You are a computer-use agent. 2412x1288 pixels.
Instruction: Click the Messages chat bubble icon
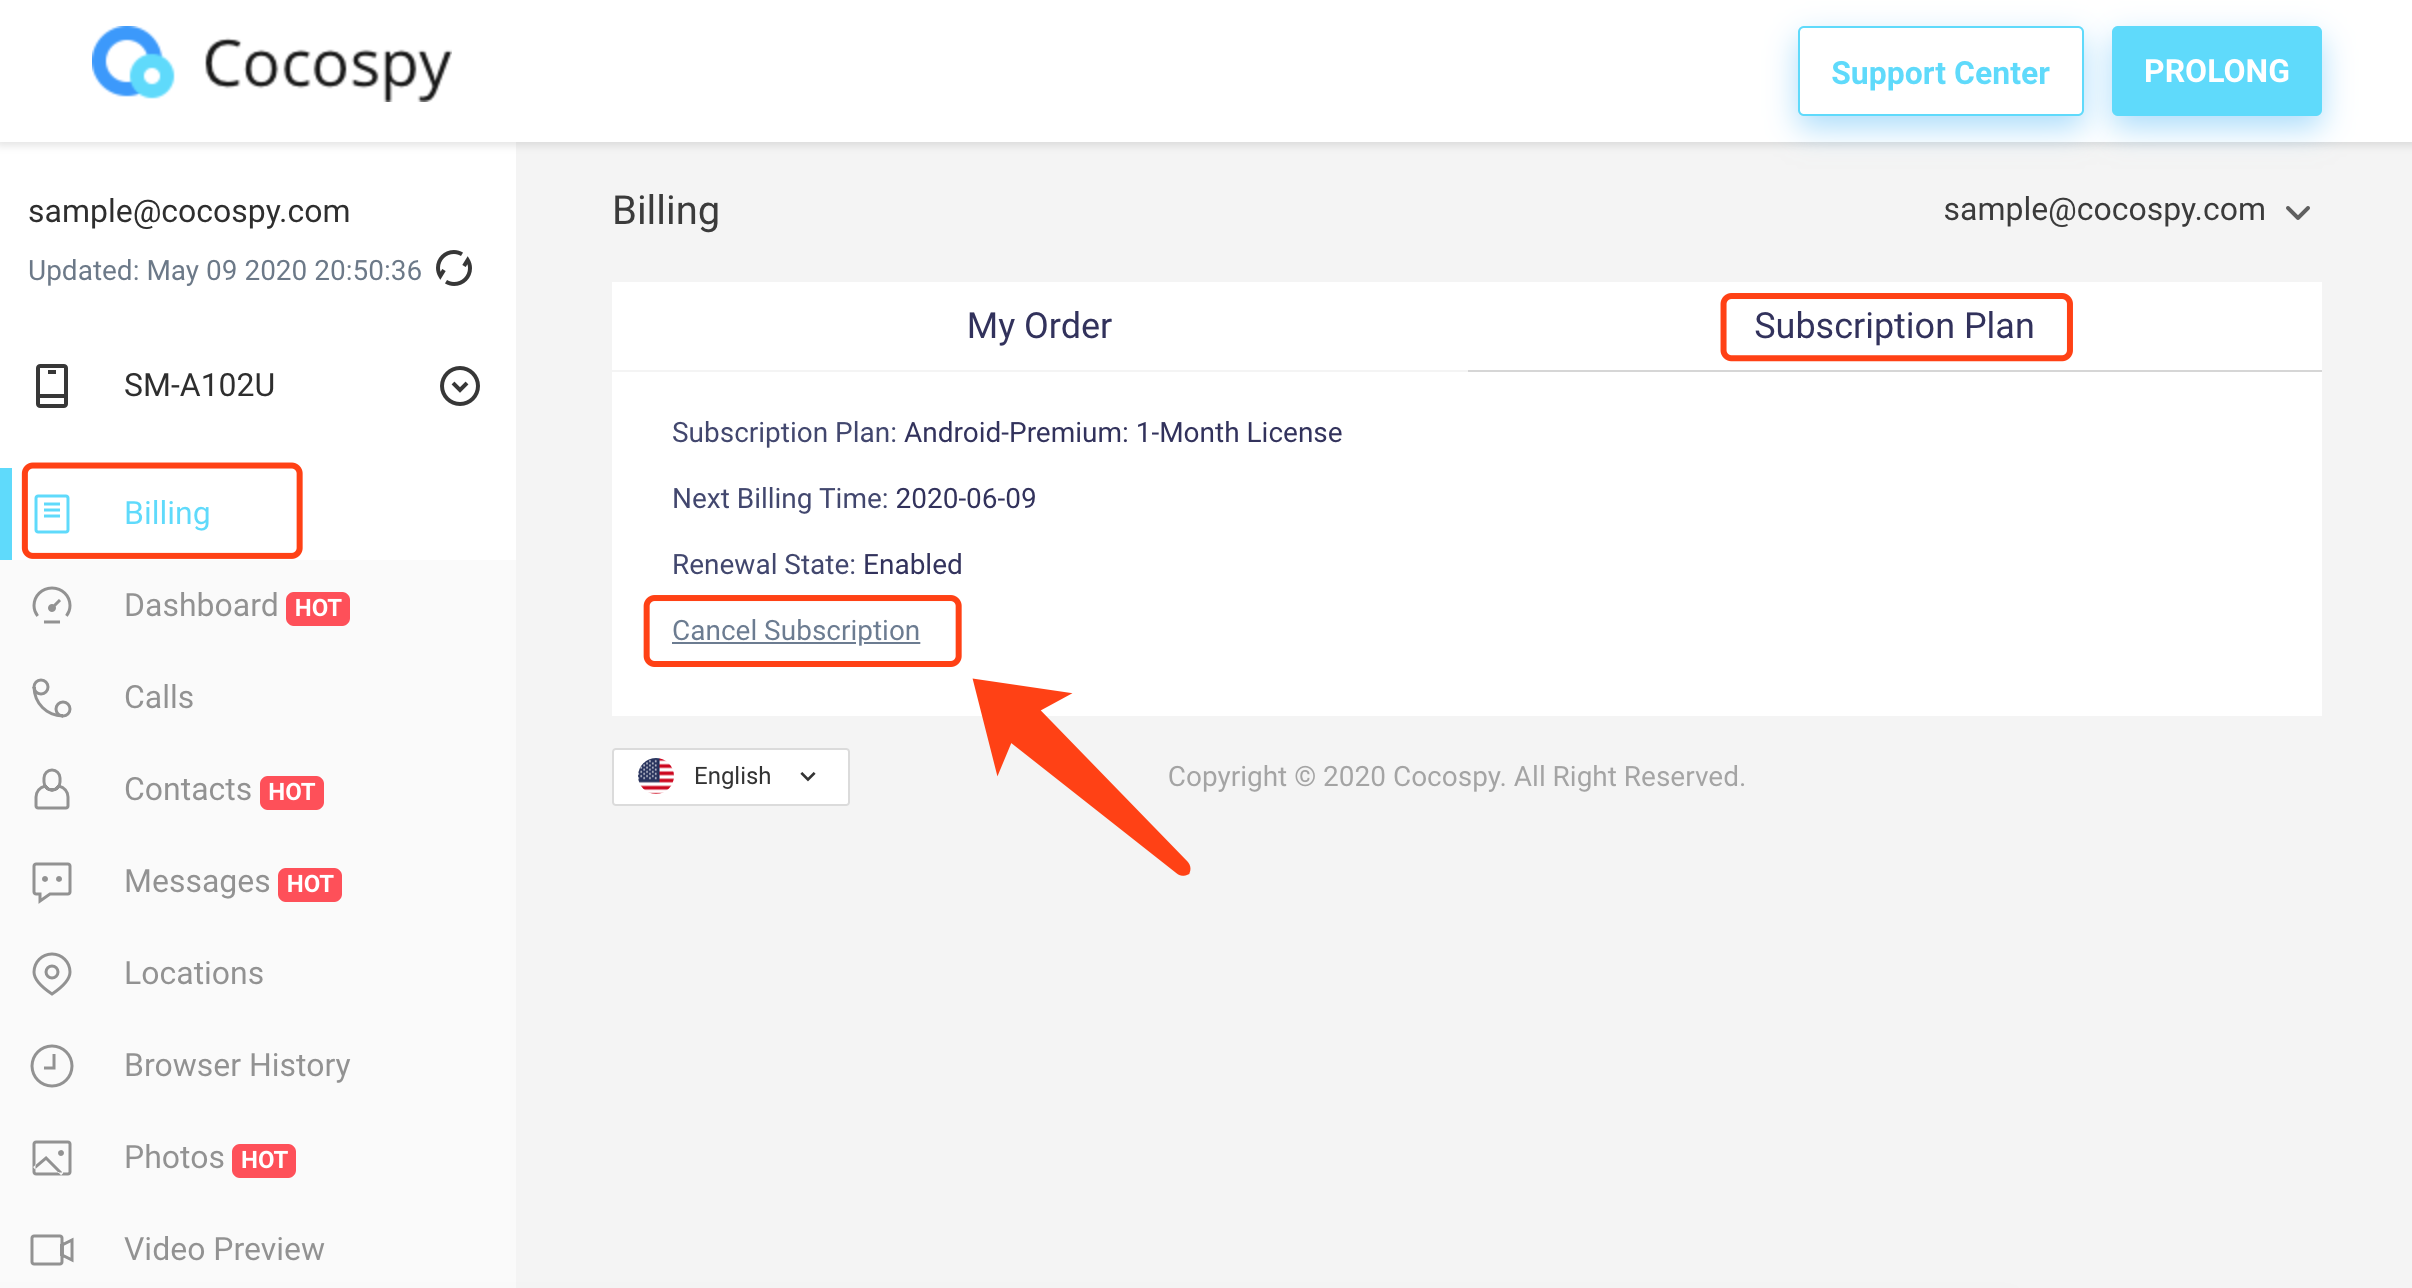click(x=52, y=882)
